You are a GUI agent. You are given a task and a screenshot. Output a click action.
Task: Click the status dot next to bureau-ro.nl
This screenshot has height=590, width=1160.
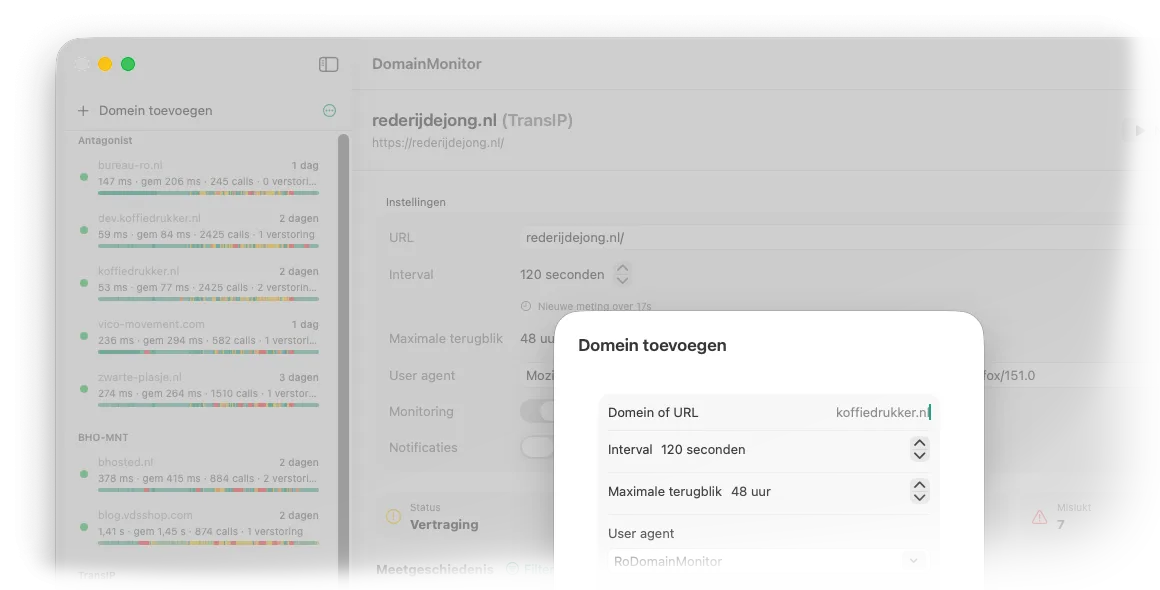[84, 177]
